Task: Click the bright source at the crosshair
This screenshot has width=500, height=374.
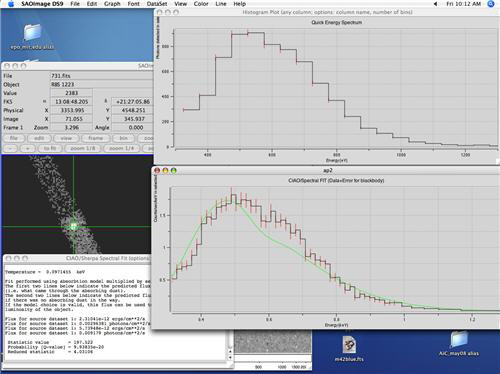Action: tap(74, 226)
